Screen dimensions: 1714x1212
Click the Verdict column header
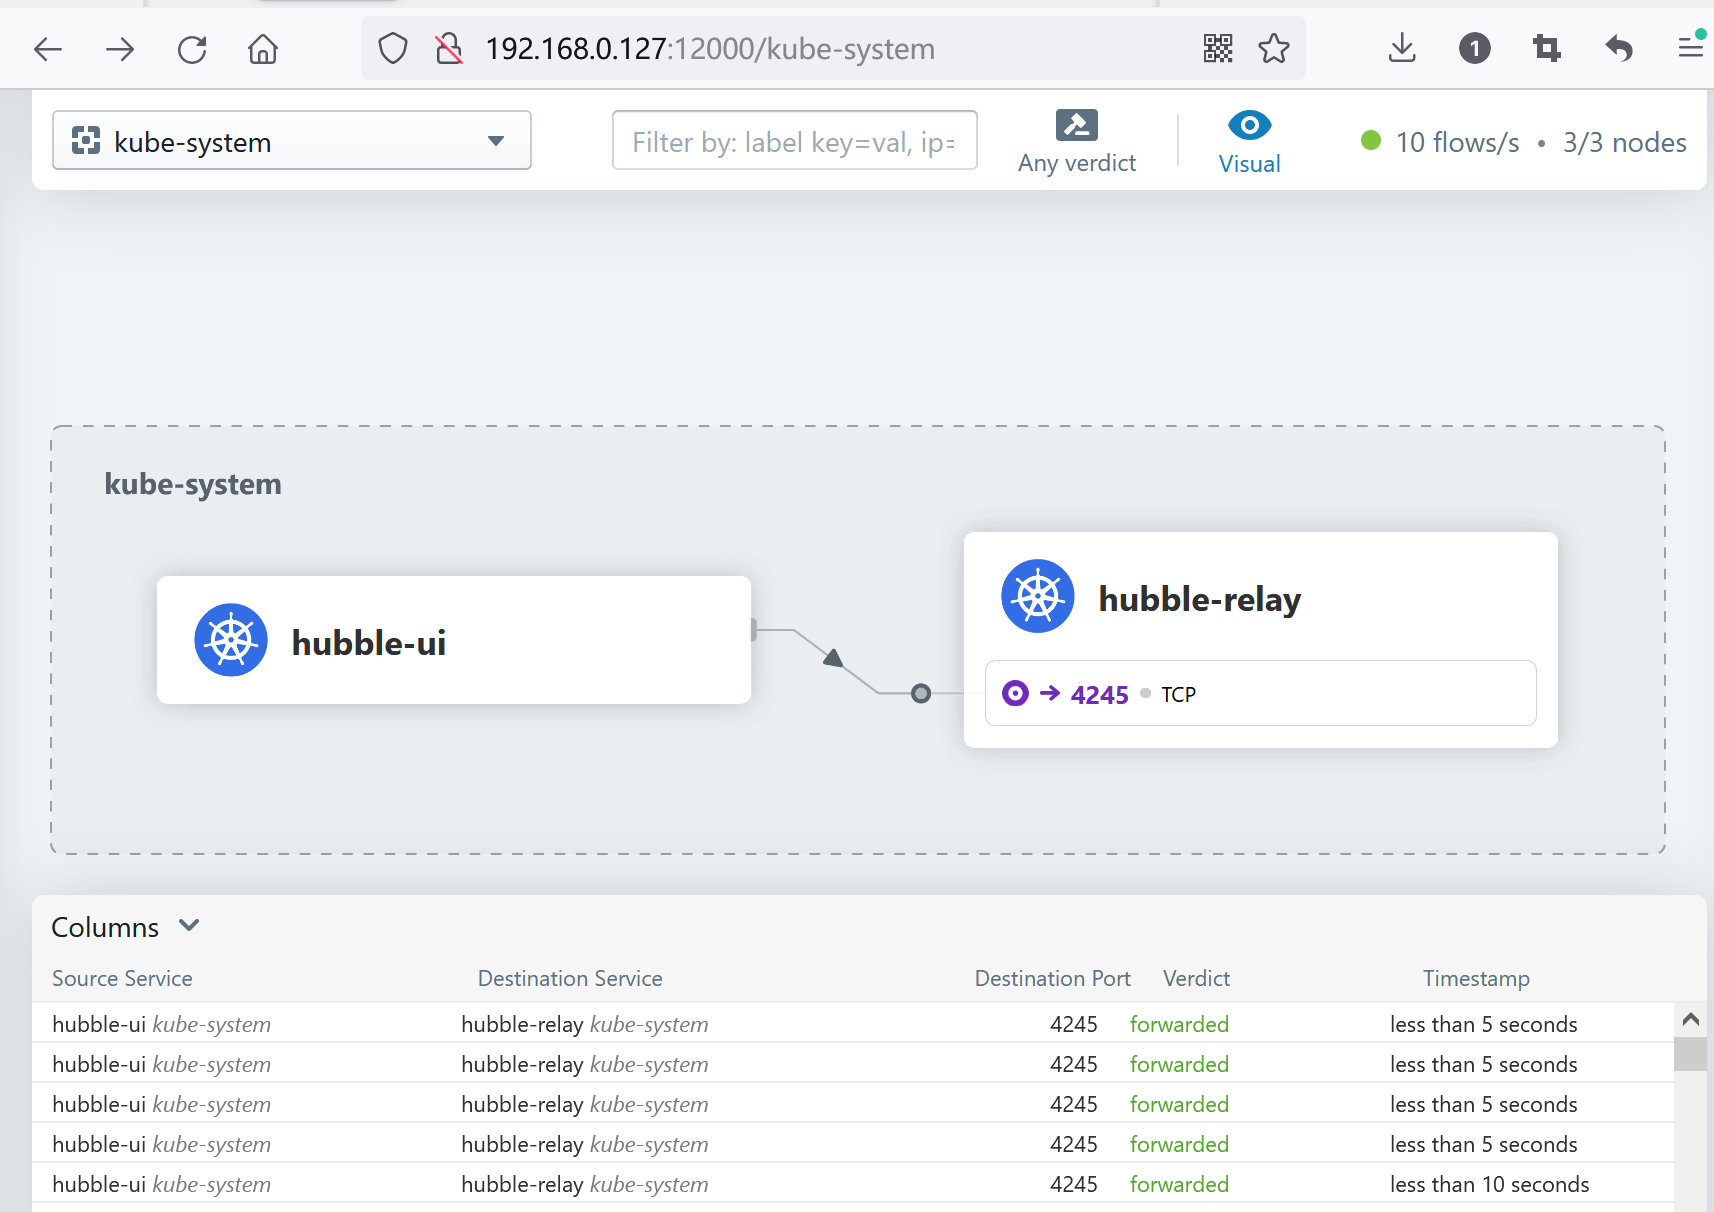[1196, 978]
